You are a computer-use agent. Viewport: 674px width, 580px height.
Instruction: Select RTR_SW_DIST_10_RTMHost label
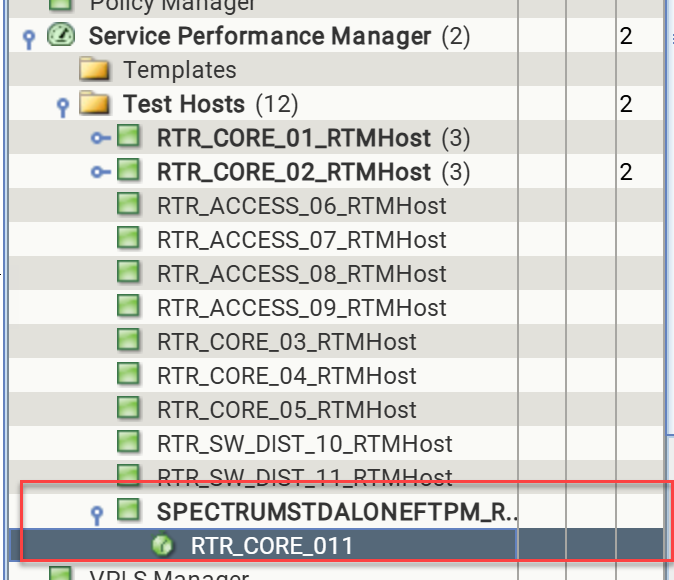pos(305,444)
